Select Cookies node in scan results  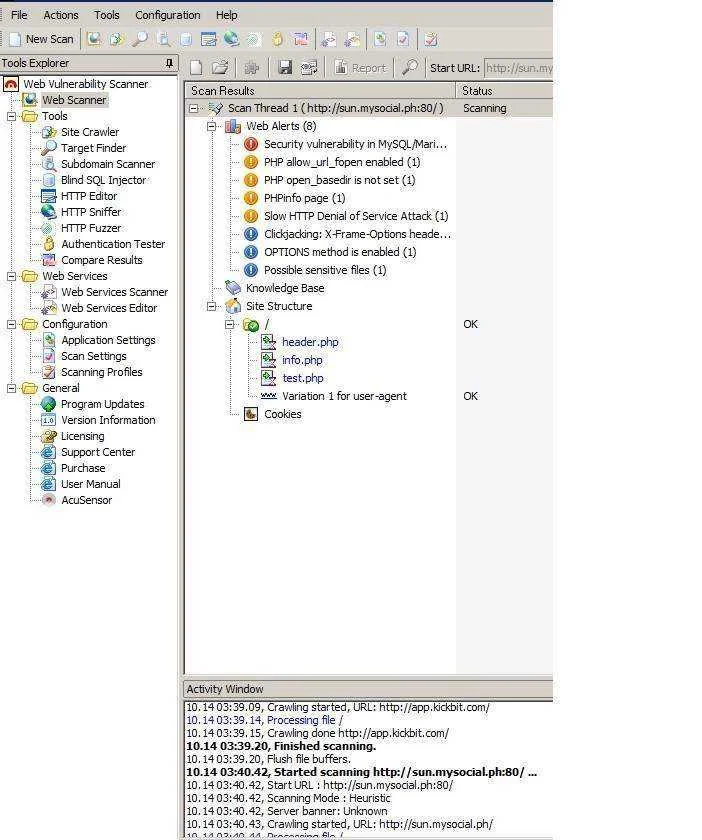(x=282, y=414)
